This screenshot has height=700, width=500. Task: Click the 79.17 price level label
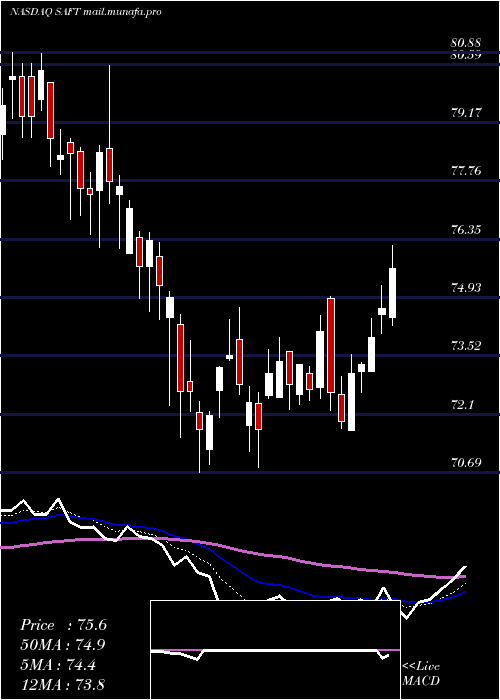coord(466,112)
